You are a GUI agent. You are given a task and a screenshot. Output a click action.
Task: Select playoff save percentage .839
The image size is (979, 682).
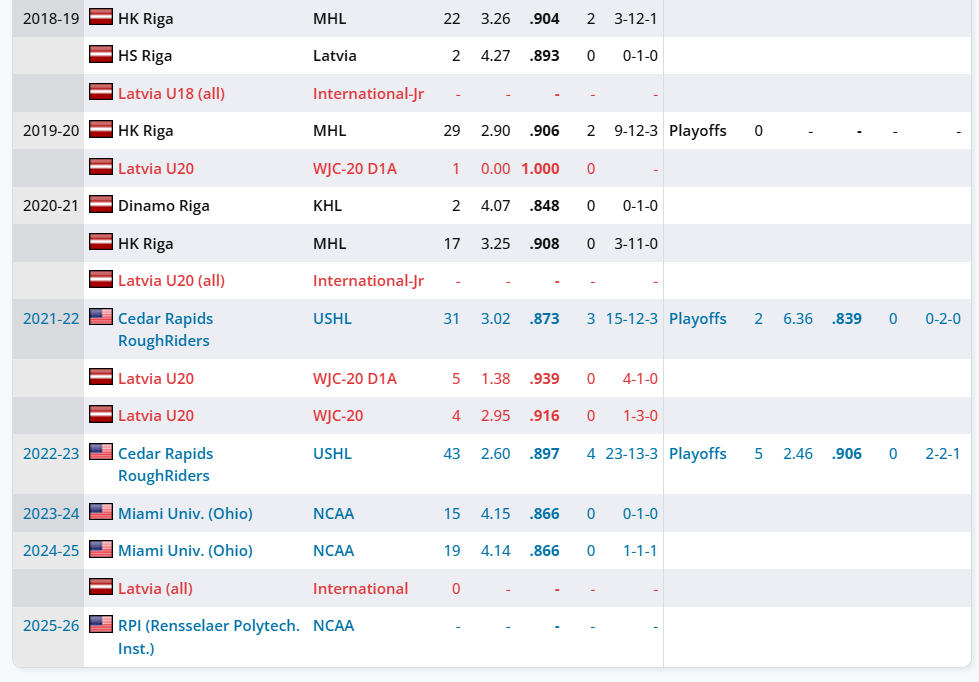847,319
